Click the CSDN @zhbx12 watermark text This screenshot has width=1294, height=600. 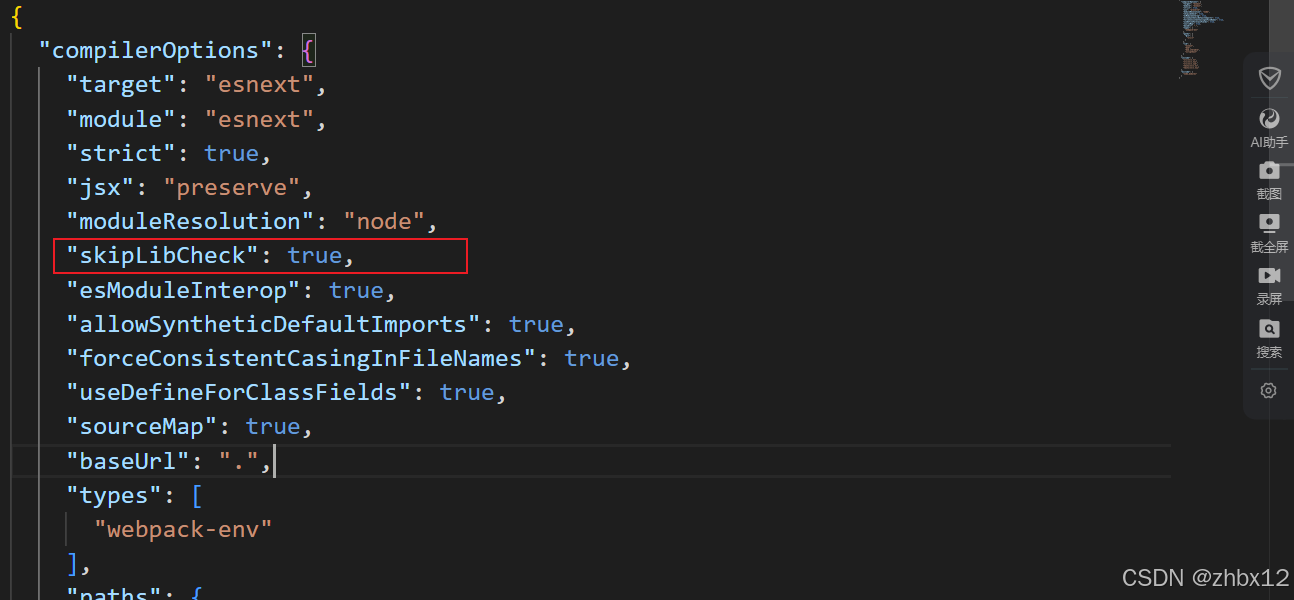click(1204, 578)
